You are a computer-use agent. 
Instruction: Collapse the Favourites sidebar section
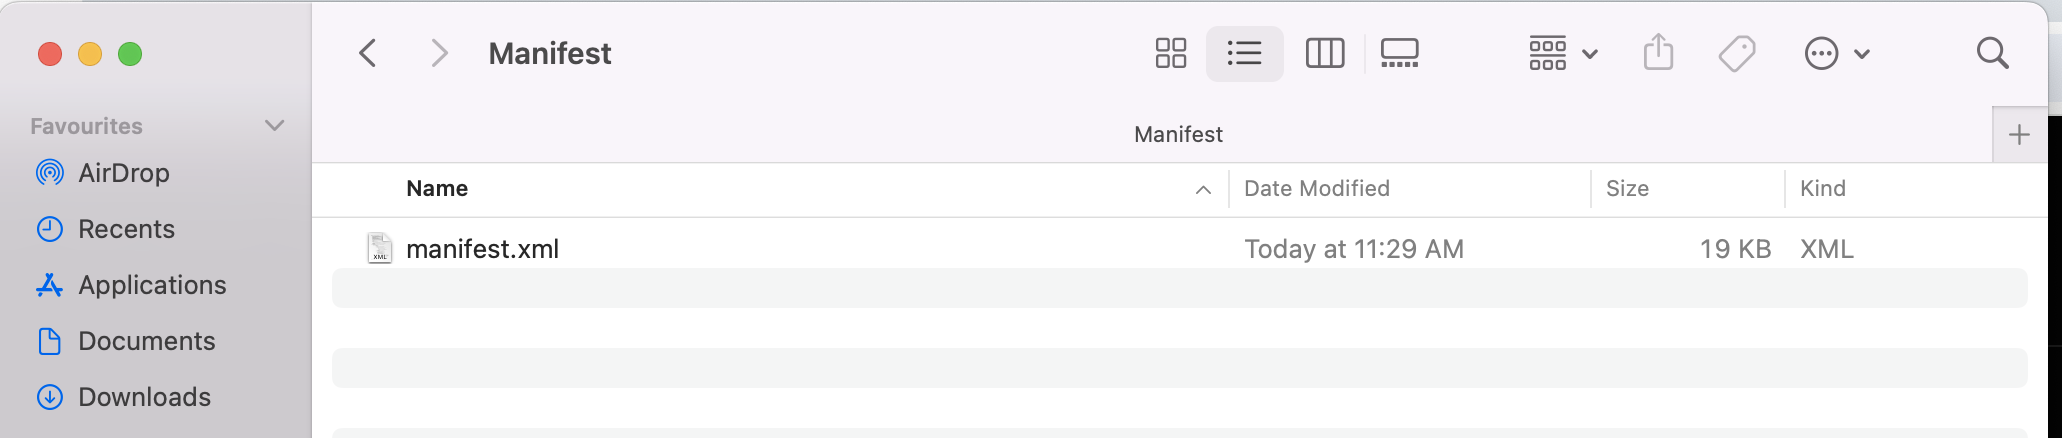click(274, 126)
